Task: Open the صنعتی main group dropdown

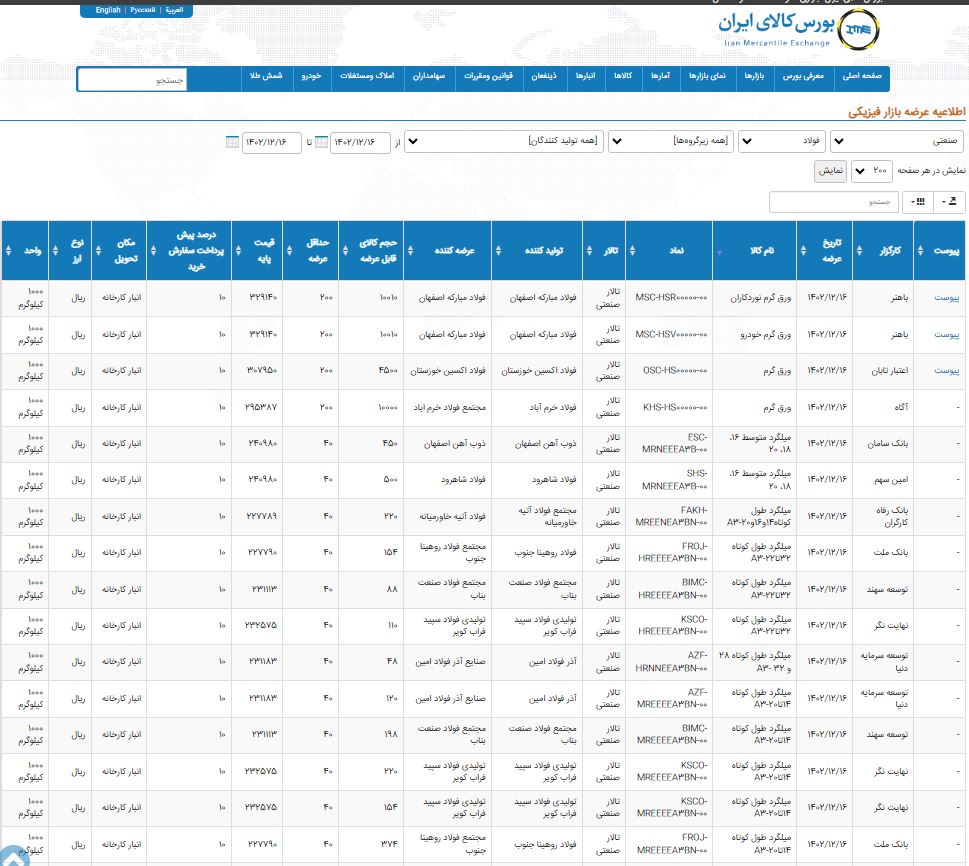Action: (897, 141)
